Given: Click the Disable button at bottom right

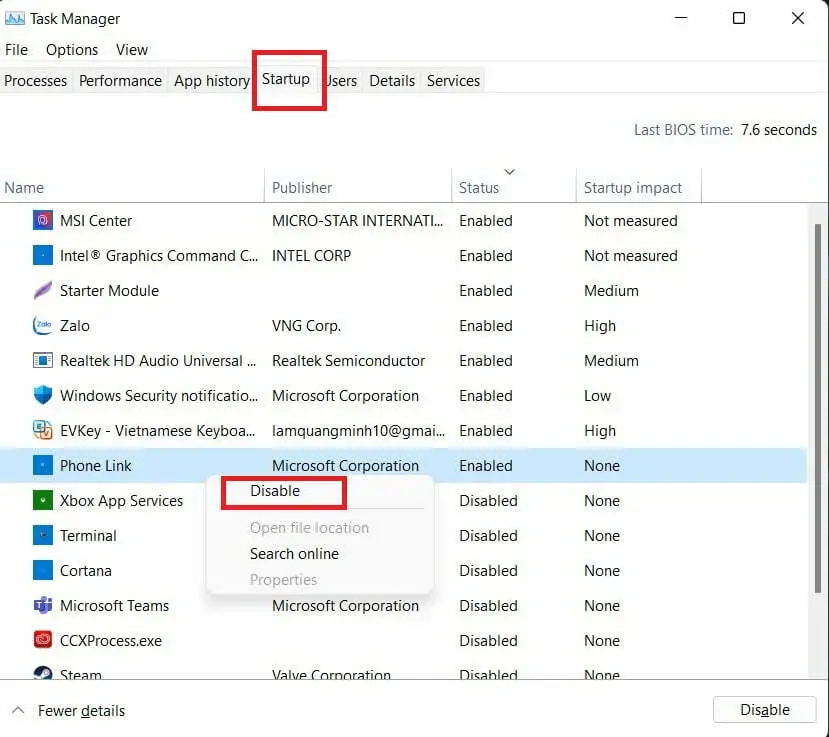Looking at the screenshot, I should tap(764, 710).
